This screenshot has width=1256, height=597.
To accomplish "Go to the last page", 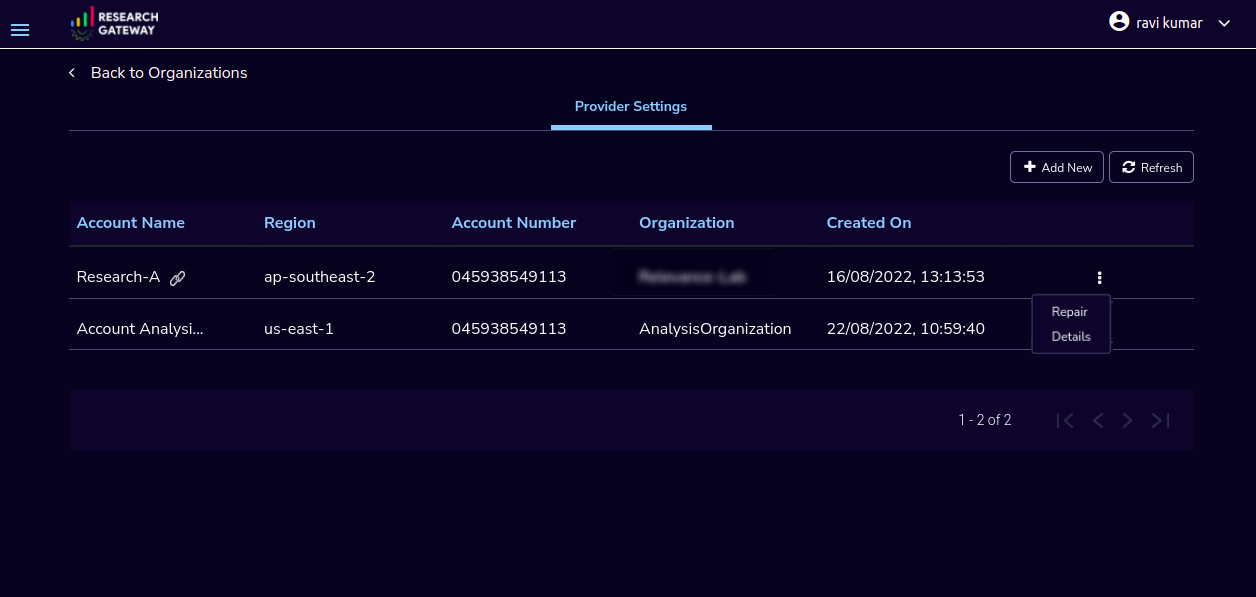I will pyautogui.click(x=1160, y=421).
